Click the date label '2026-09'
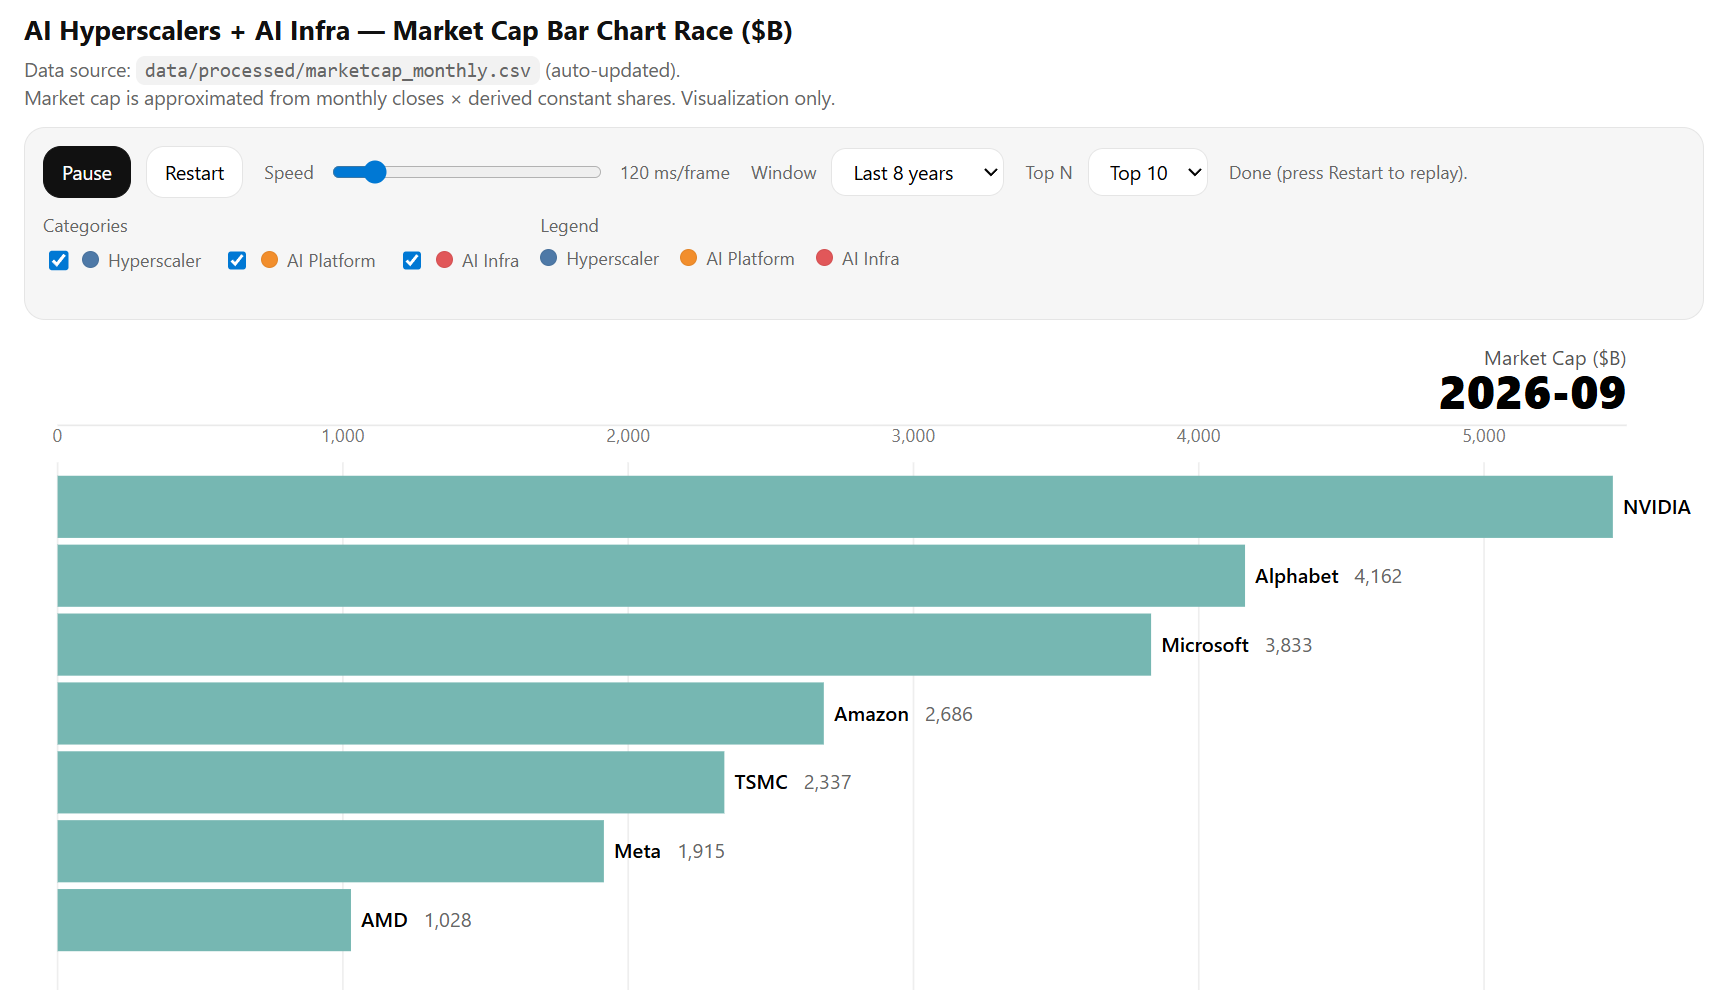This screenshot has width=1730, height=990. click(x=1532, y=393)
